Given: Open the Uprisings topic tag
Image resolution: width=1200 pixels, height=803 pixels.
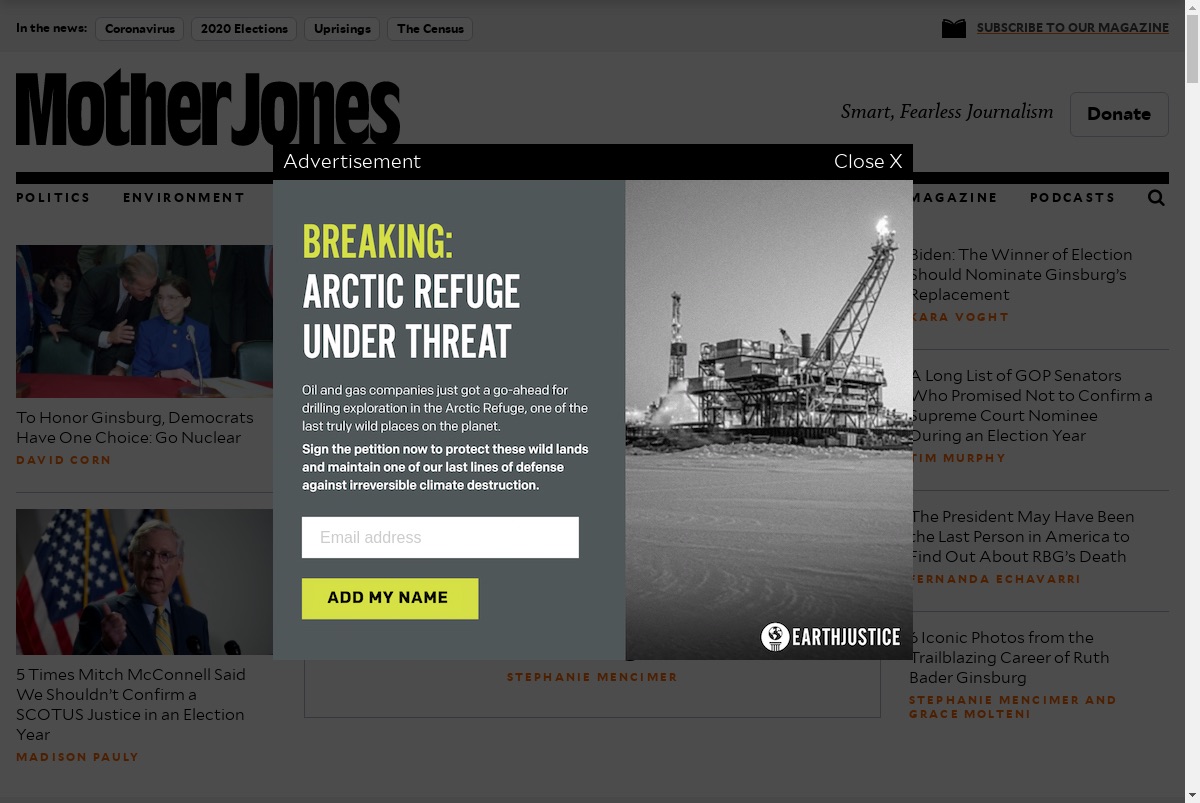Looking at the screenshot, I should (x=342, y=29).
